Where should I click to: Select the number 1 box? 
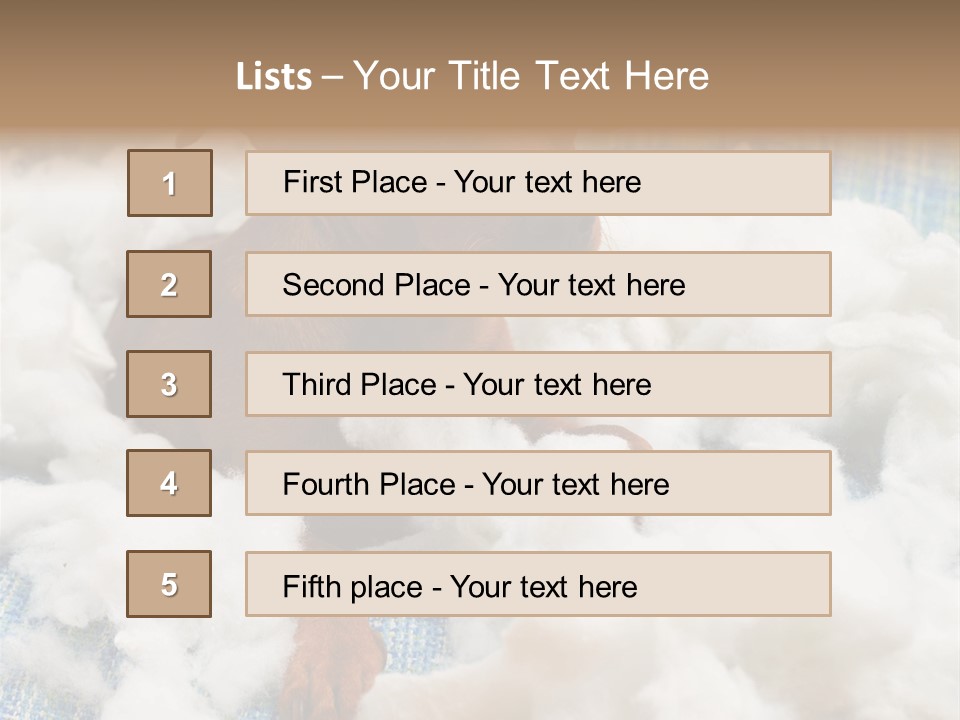(169, 183)
